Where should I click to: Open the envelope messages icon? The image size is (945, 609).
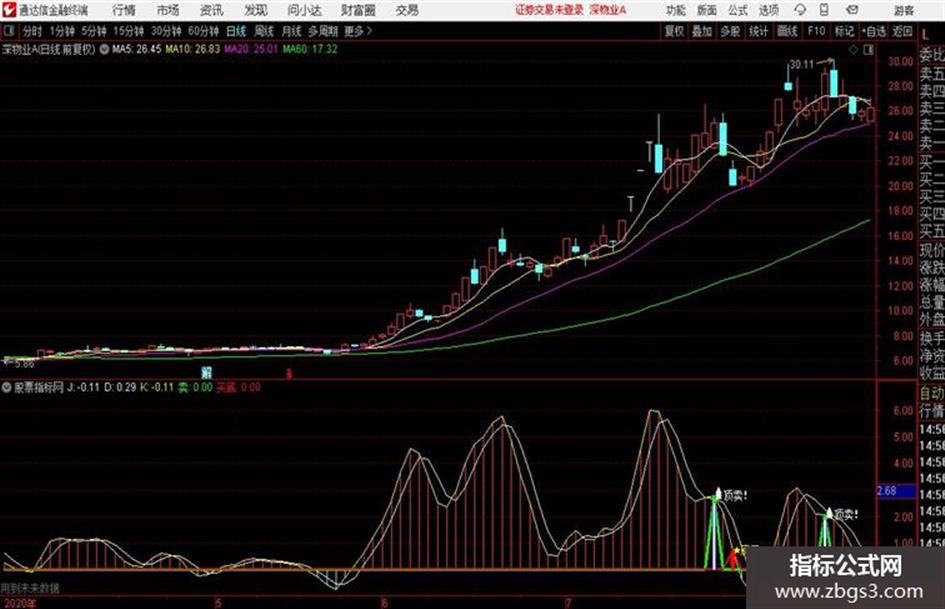coord(852,10)
